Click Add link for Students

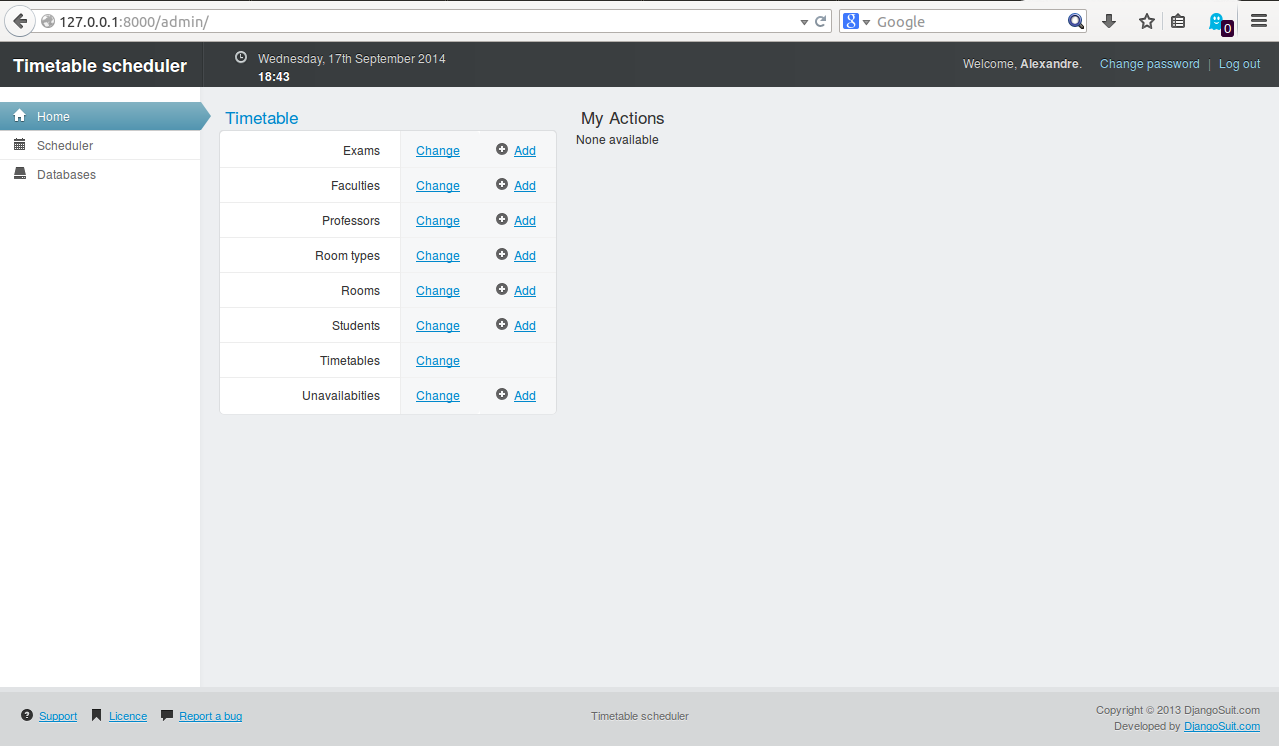(525, 326)
